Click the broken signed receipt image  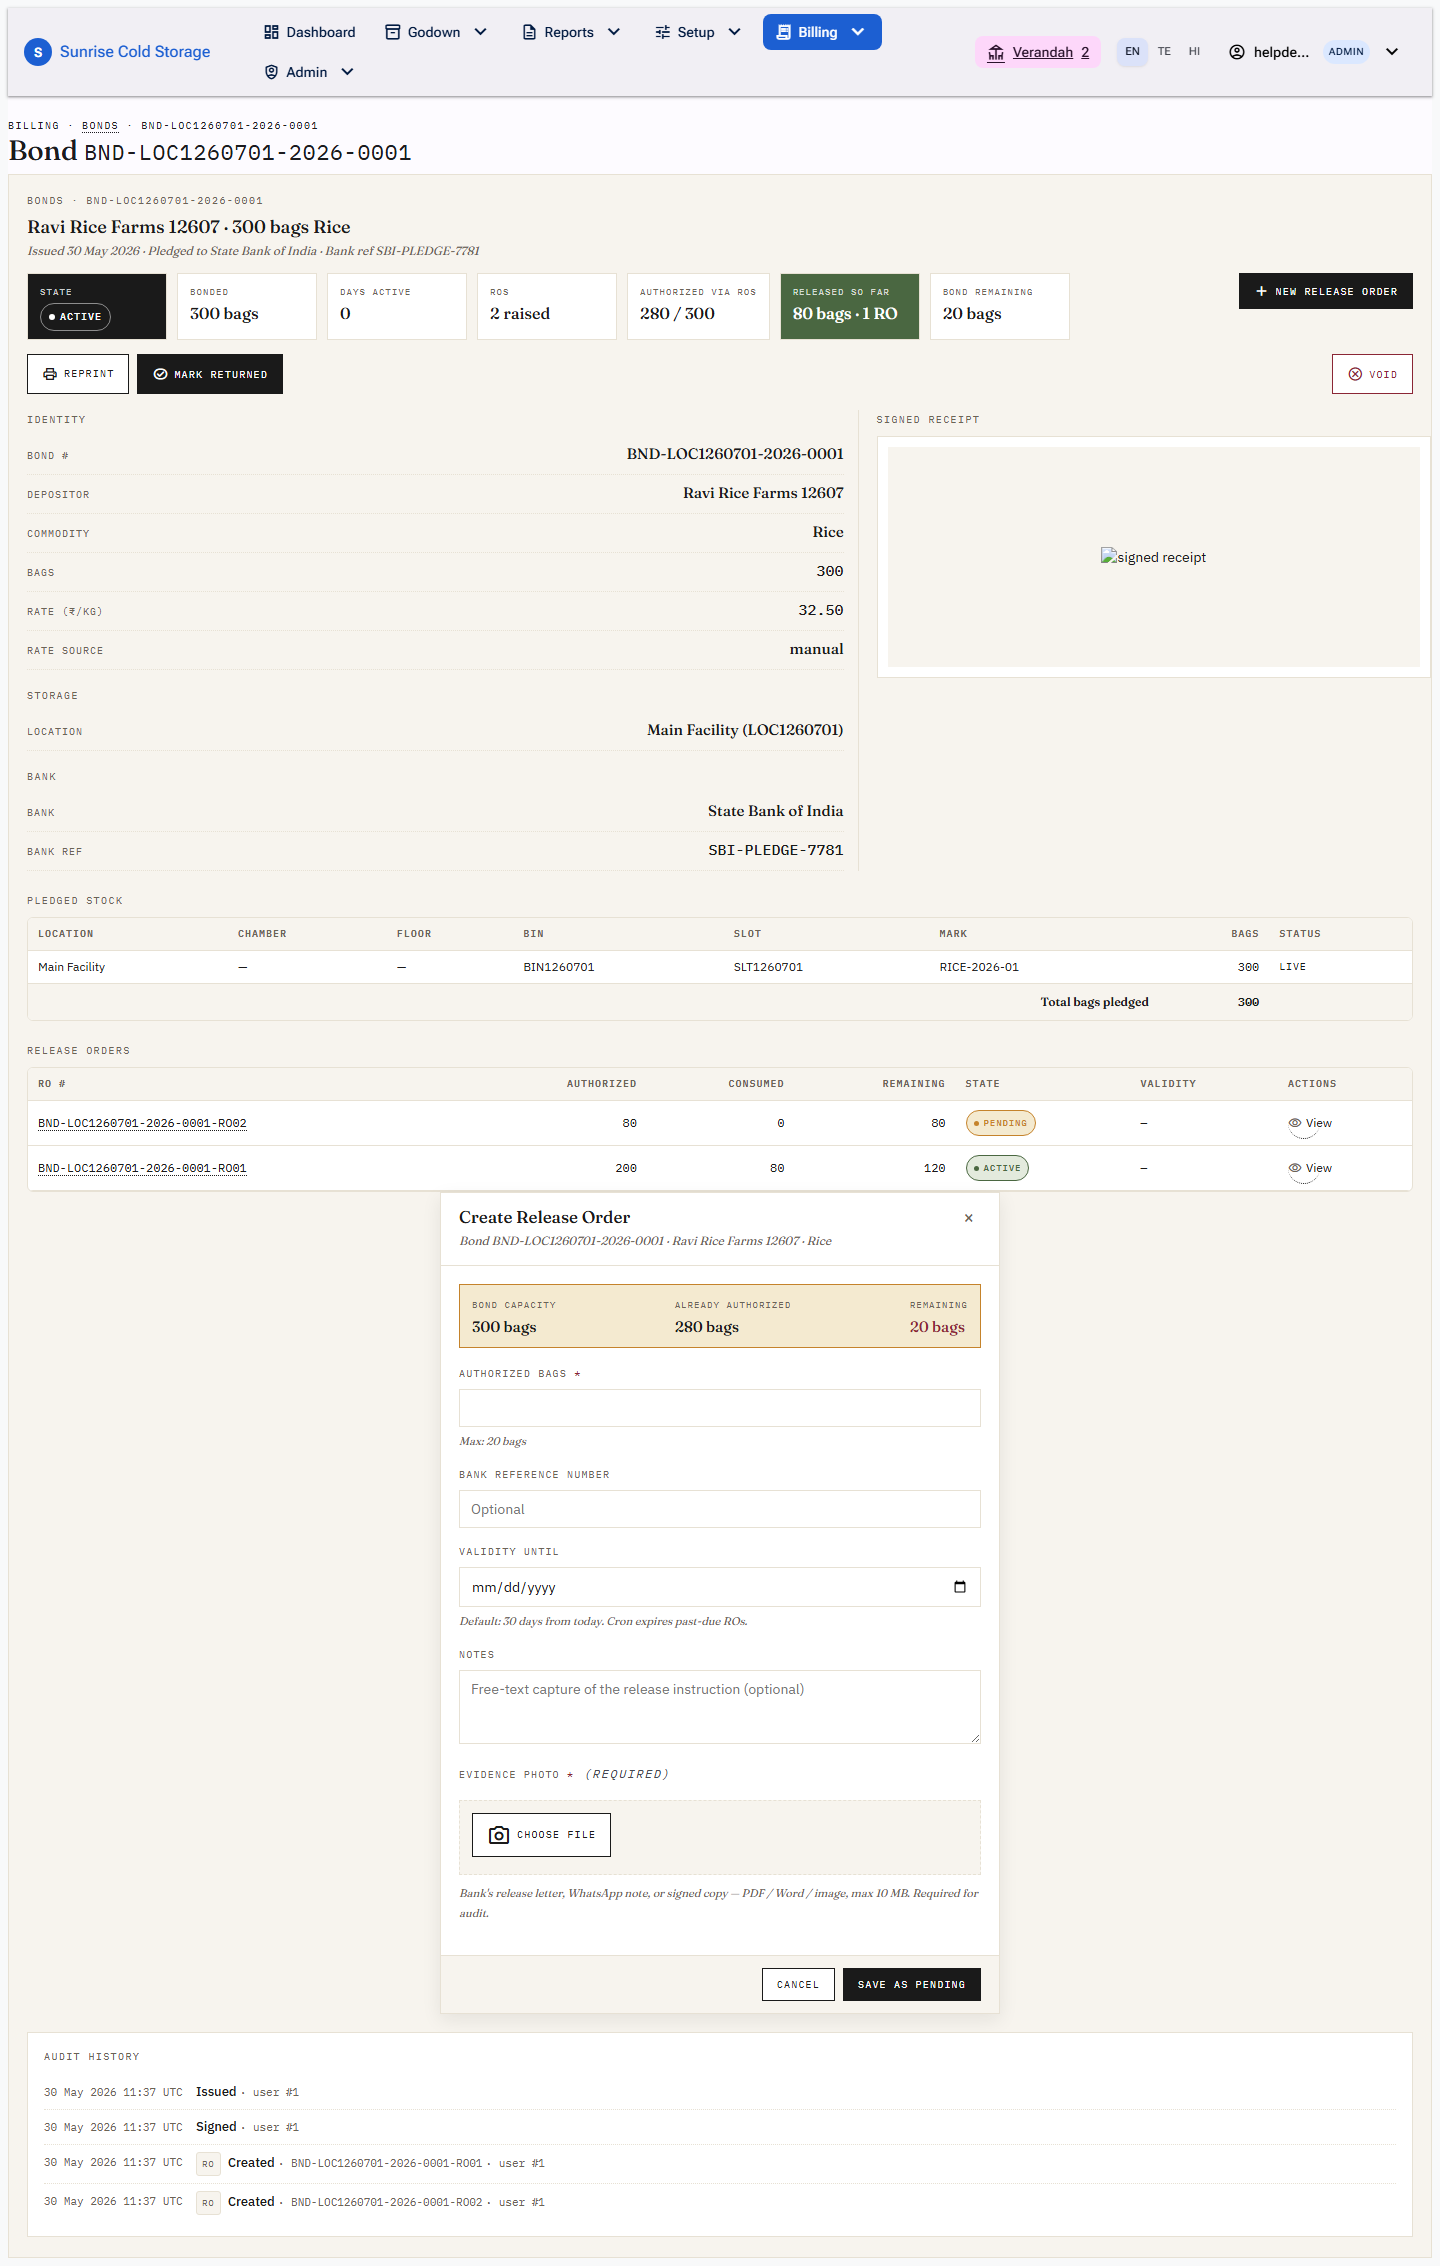[1153, 557]
